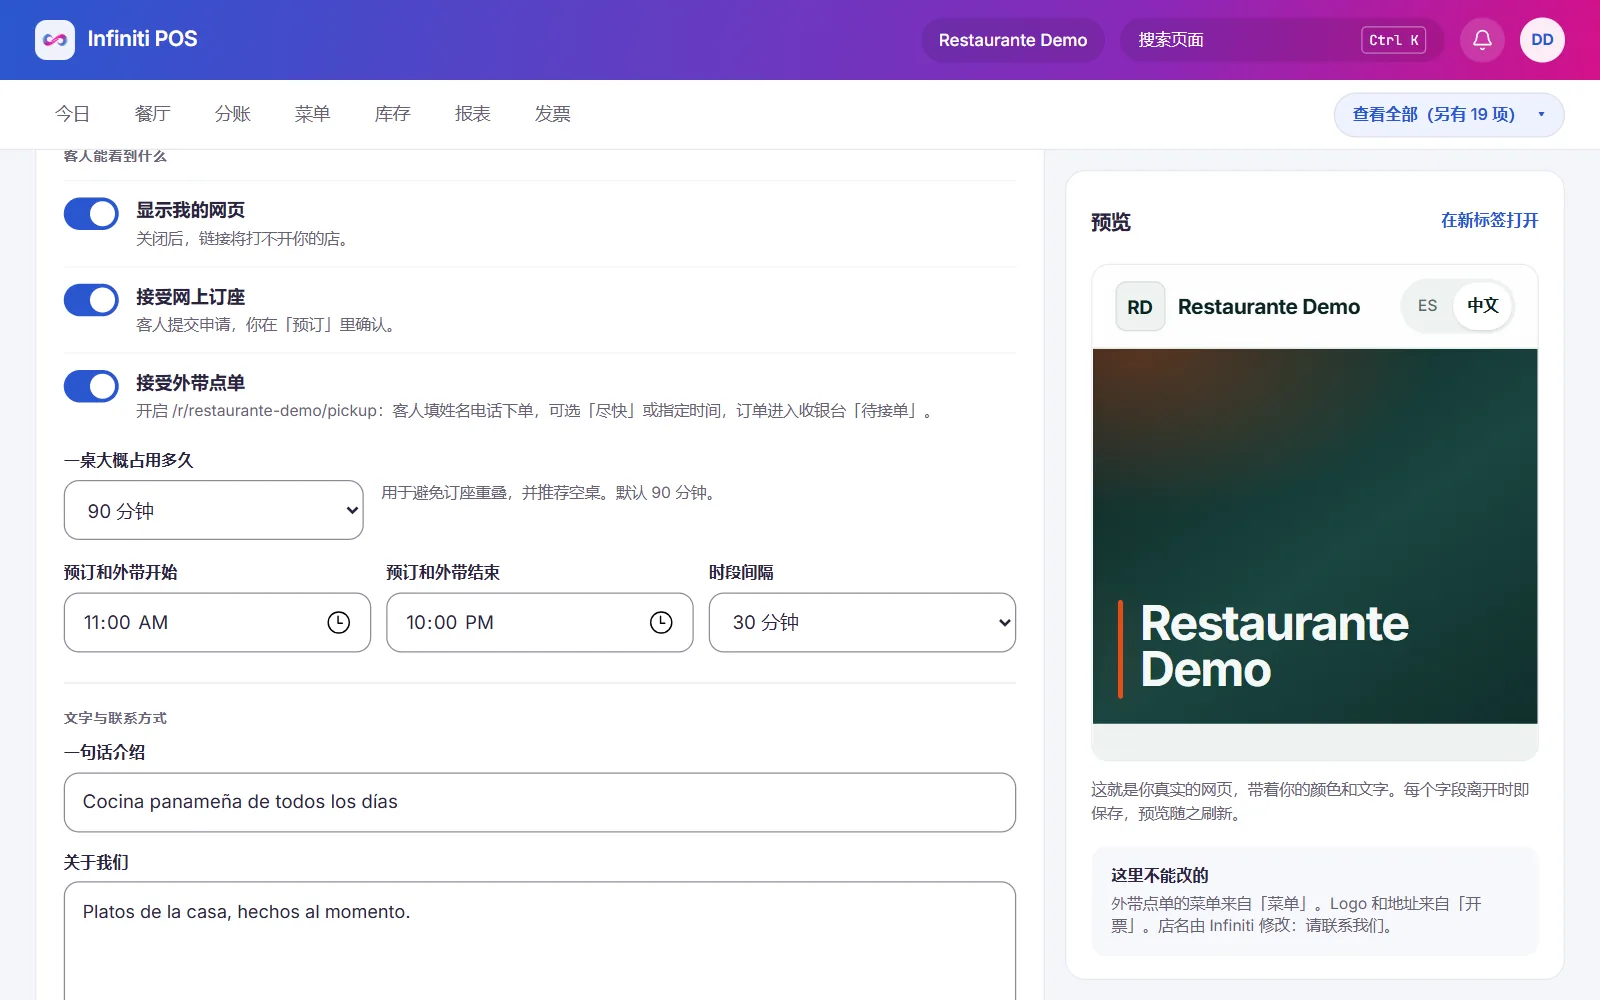The image size is (1600, 1000).
Task: Click the 一句话介绍 text field
Action: [x=540, y=802]
